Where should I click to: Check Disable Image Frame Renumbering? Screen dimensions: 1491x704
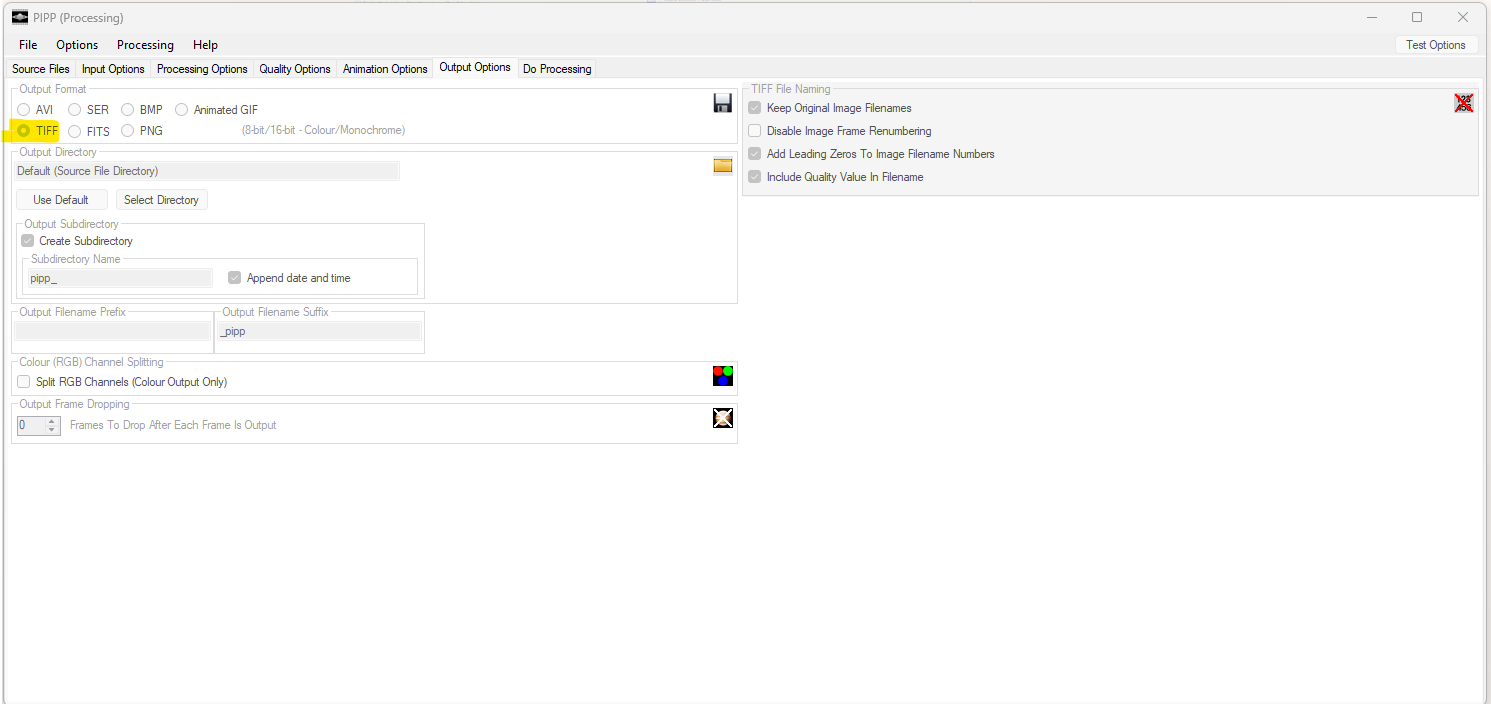tap(755, 131)
